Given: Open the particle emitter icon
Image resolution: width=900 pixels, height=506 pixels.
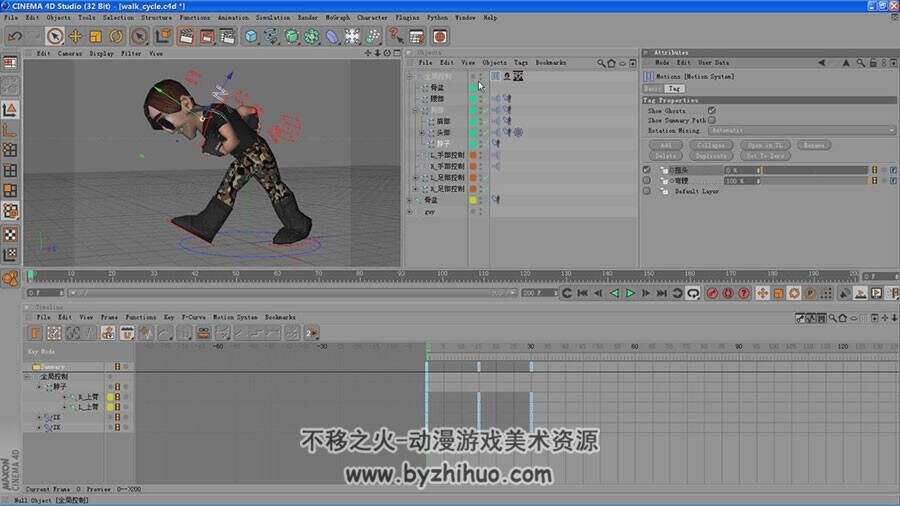Looking at the screenshot, I should point(373,37).
